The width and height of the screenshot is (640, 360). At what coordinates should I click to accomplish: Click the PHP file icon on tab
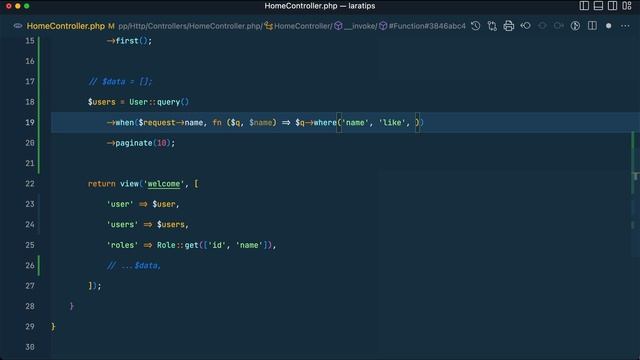click(18, 26)
